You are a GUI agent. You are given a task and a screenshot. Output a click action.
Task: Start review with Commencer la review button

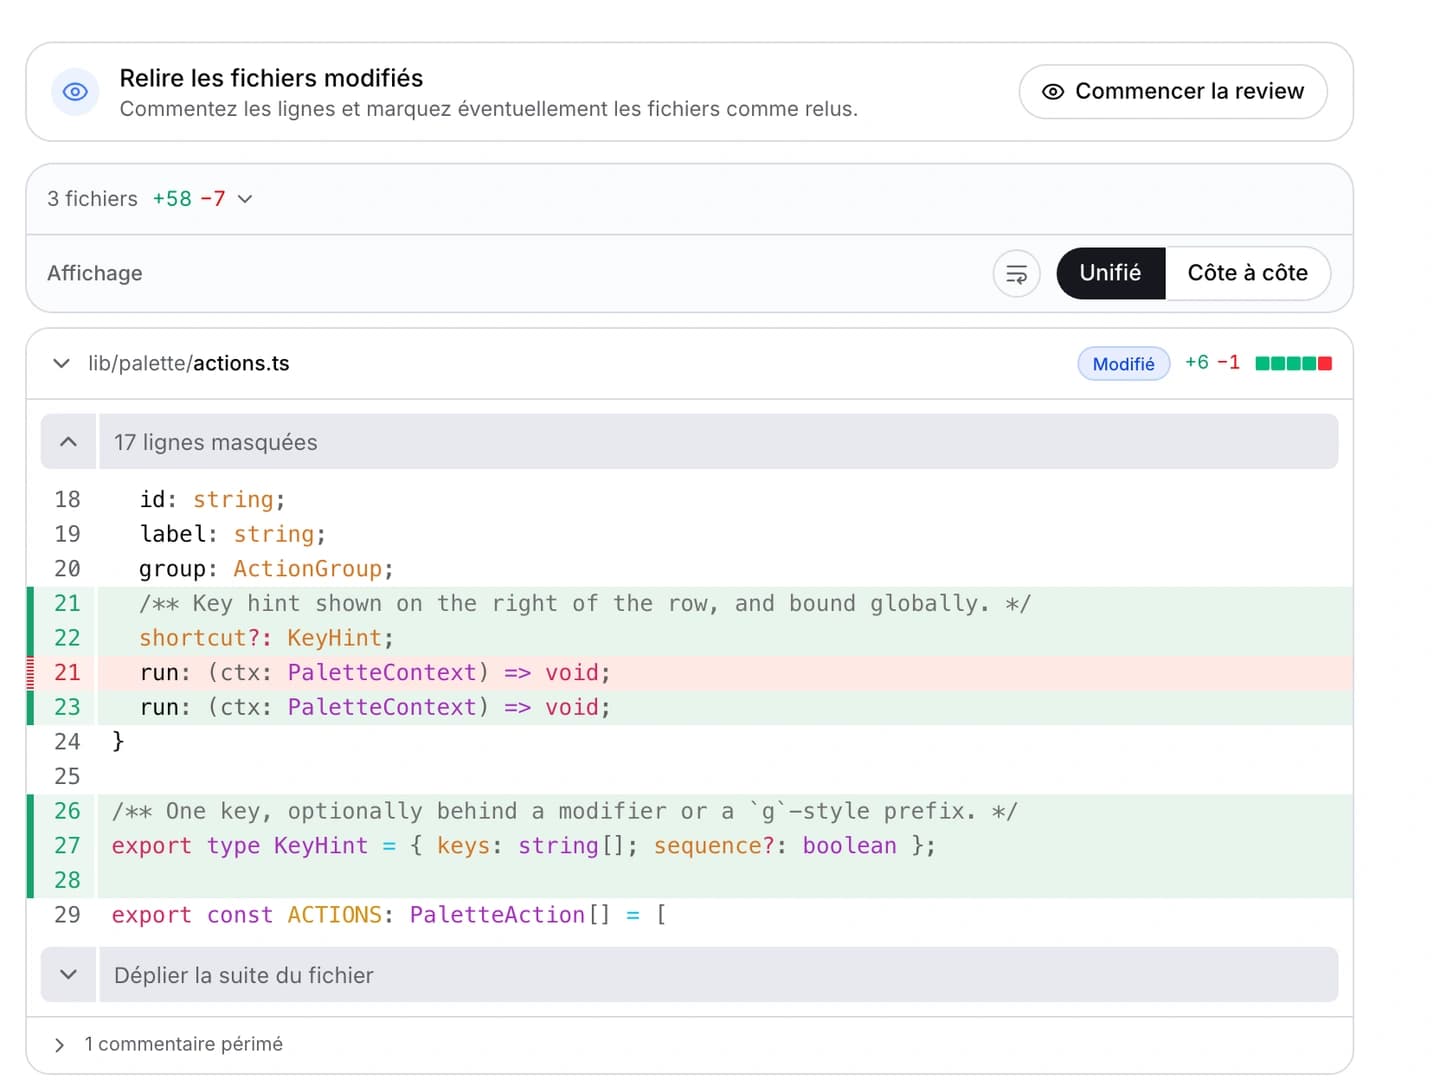[1173, 92]
